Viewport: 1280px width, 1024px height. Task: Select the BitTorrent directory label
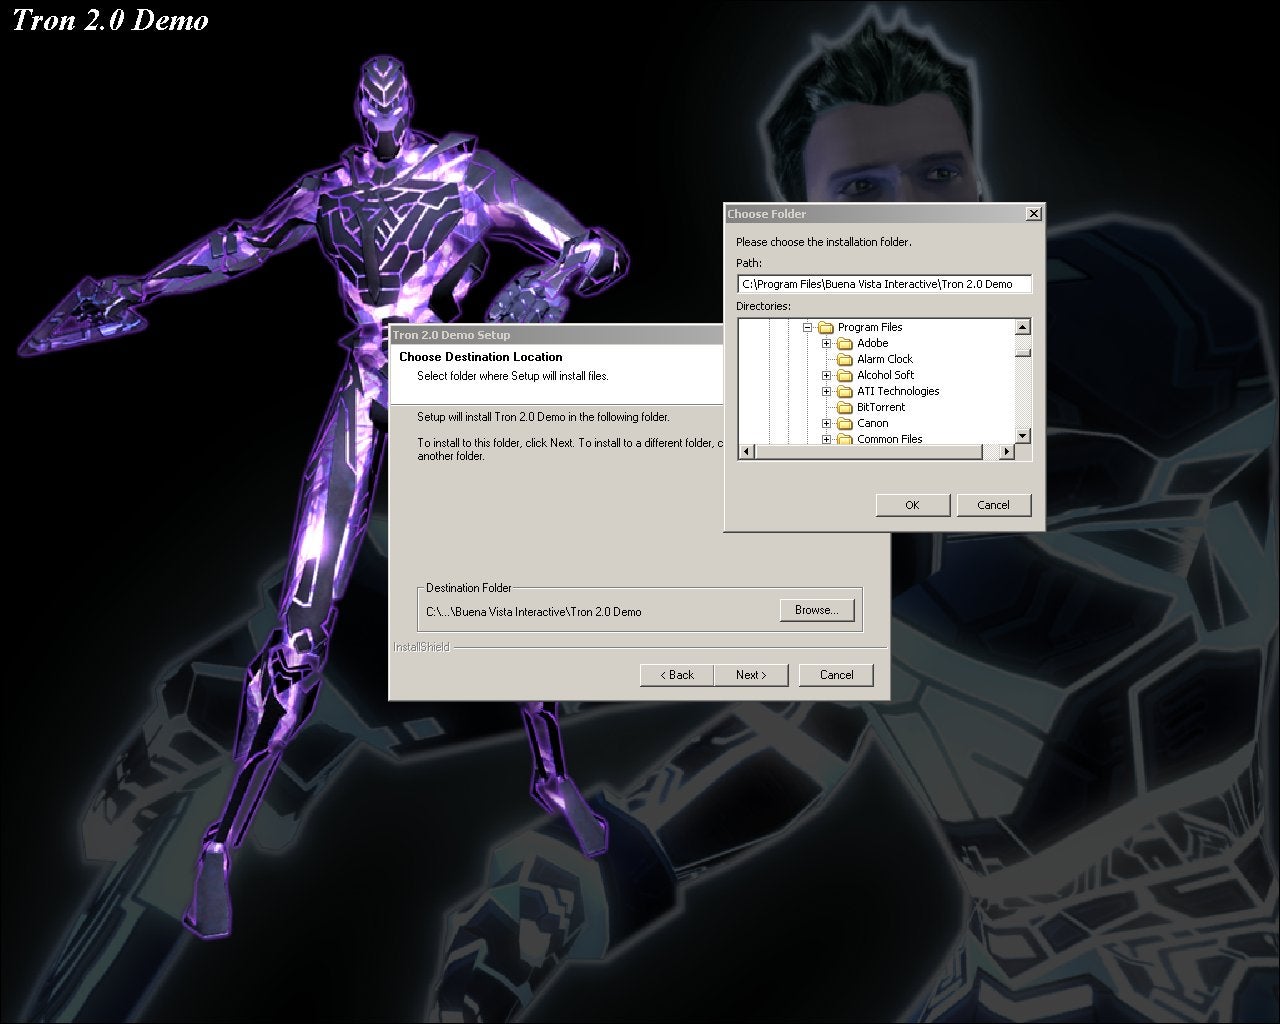click(x=881, y=407)
